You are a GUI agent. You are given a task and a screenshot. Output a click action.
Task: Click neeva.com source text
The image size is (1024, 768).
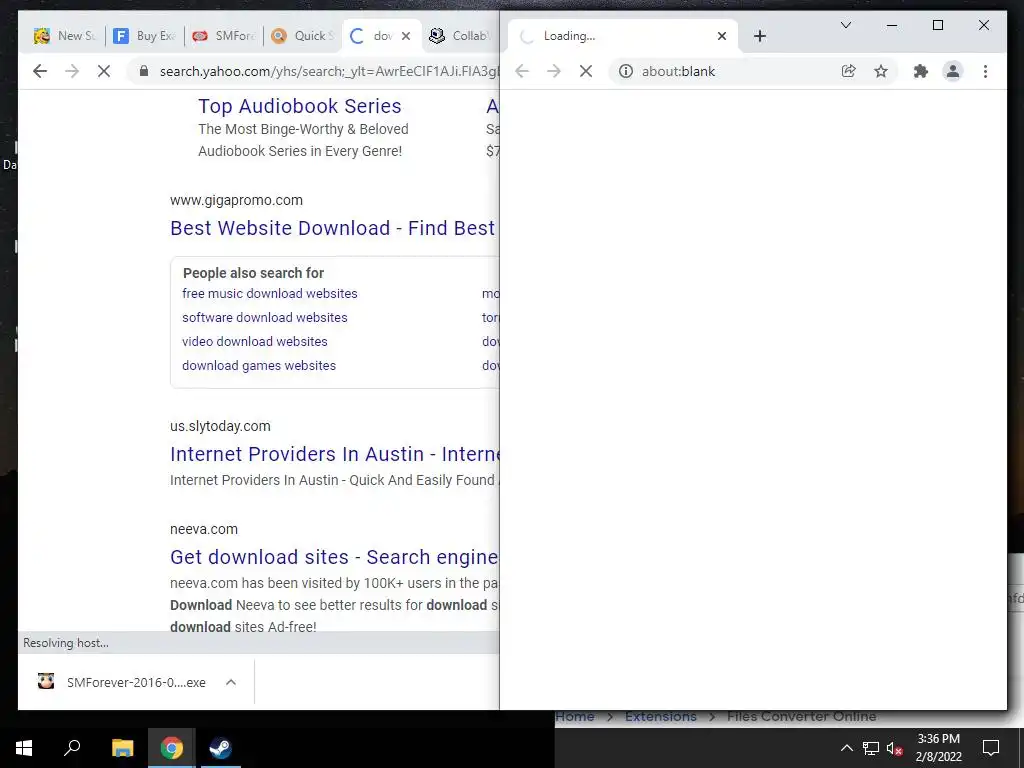tap(204, 529)
